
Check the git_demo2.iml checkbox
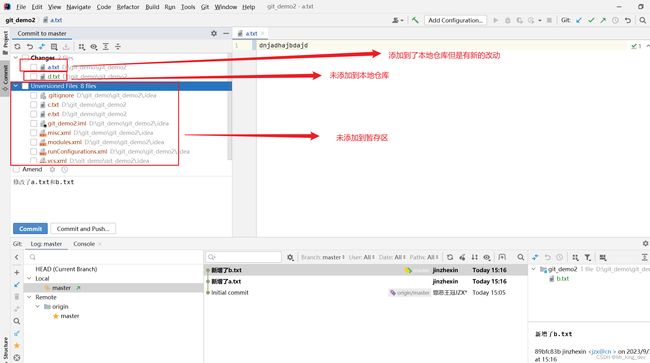click(34, 123)
